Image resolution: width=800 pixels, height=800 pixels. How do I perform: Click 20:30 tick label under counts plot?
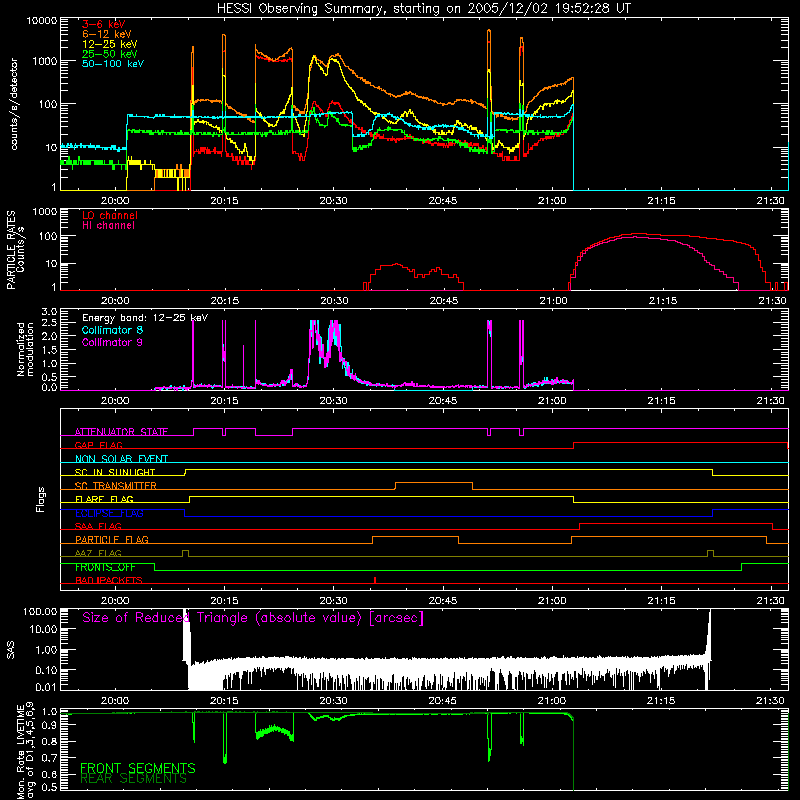(x=333, y=201)
